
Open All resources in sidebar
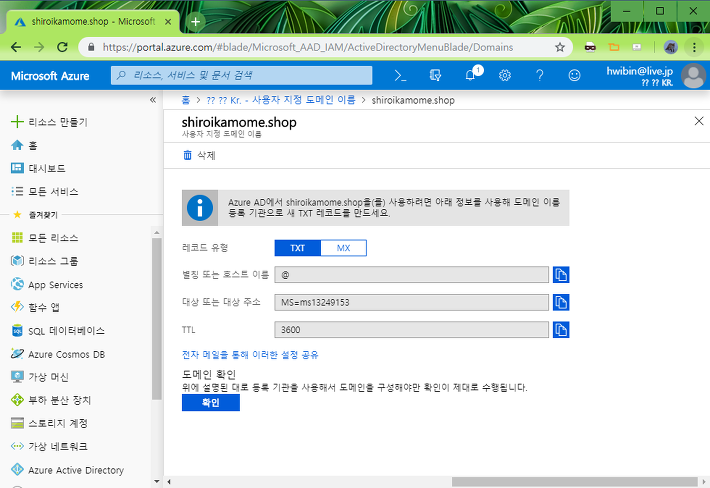[x=44, y=238]
